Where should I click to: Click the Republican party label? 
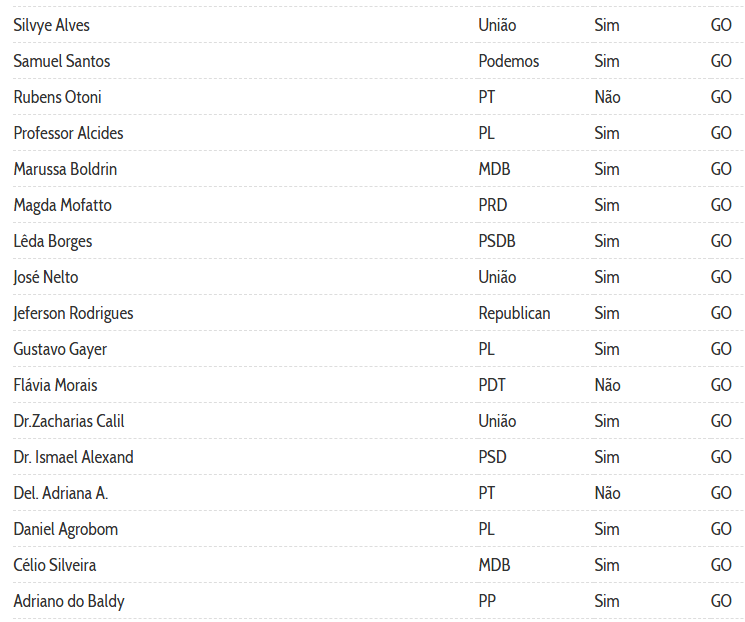514,313
